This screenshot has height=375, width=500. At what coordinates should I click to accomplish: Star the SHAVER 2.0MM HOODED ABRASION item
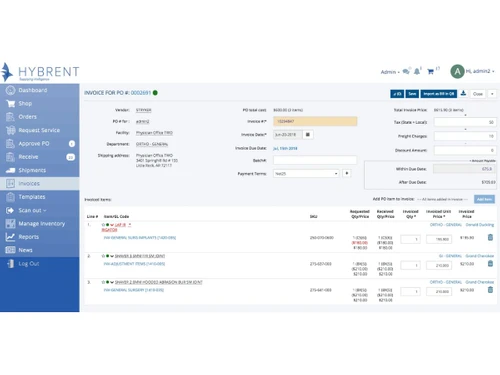[103, 282]
